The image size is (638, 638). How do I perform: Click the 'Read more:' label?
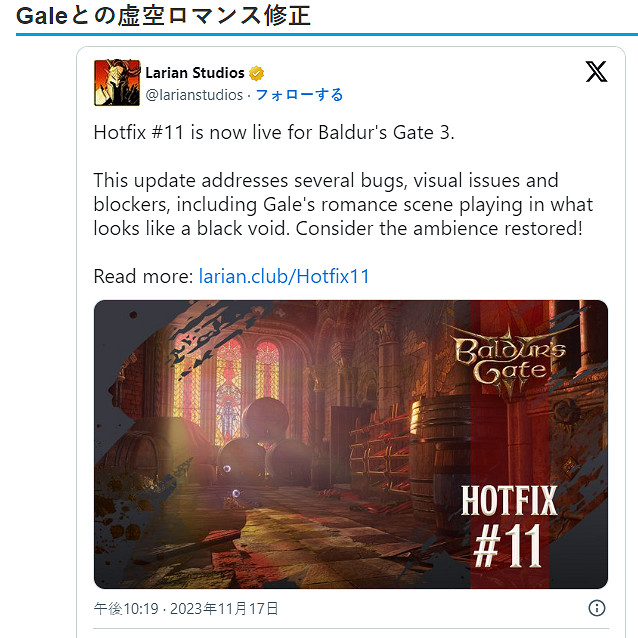[143, 276]
